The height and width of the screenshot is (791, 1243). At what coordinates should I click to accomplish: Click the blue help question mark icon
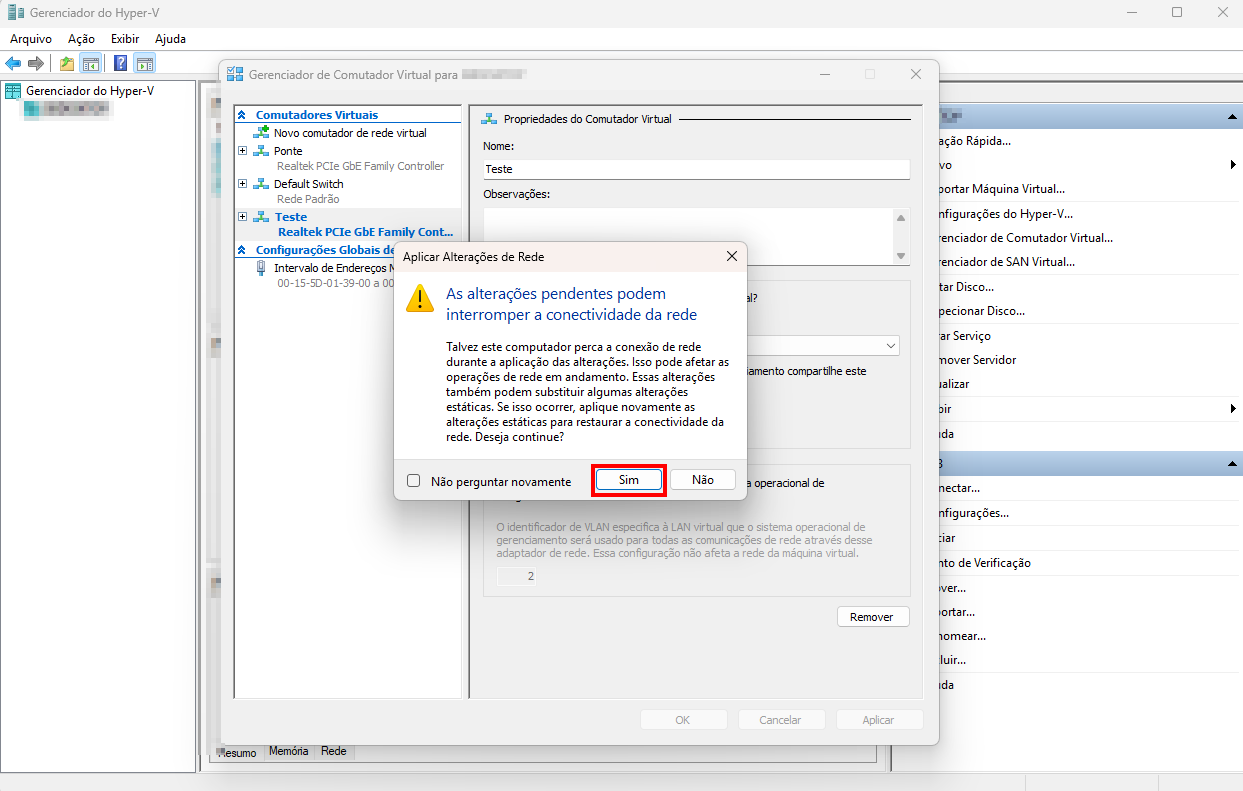click(x=120, y=64)
